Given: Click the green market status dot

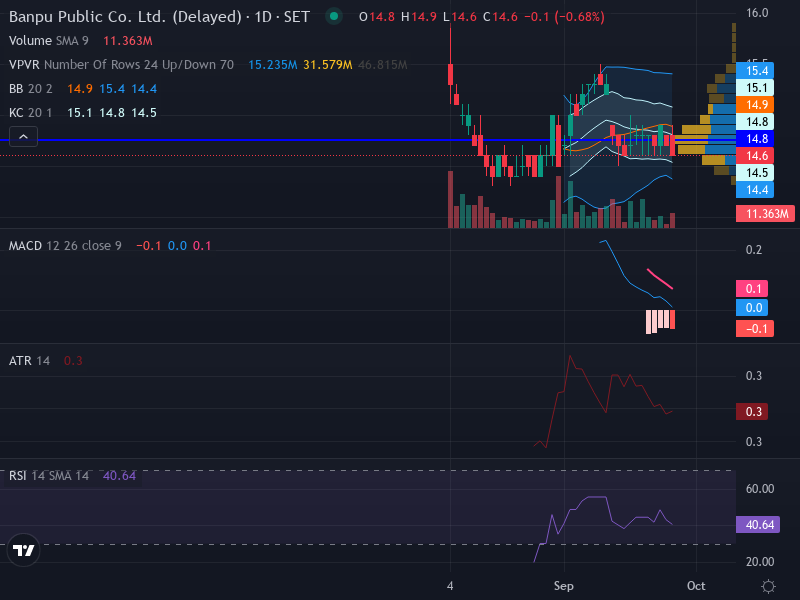Looking at the screenshot, I should tap(334, 16).
